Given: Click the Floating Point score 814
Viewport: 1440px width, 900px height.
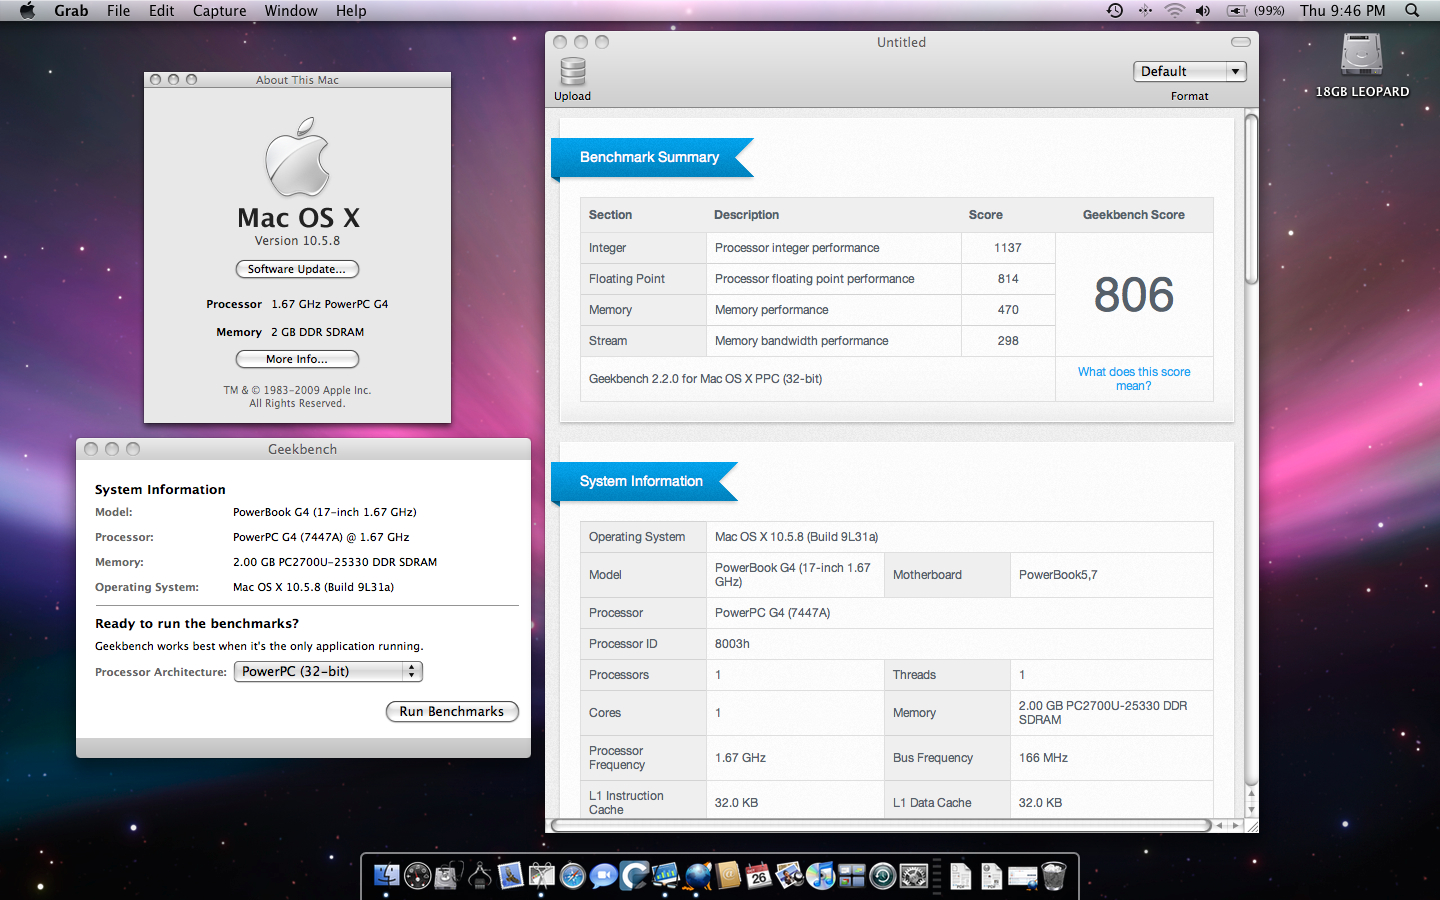Looking at the screenshot, I should click(x=1008, y=279).
